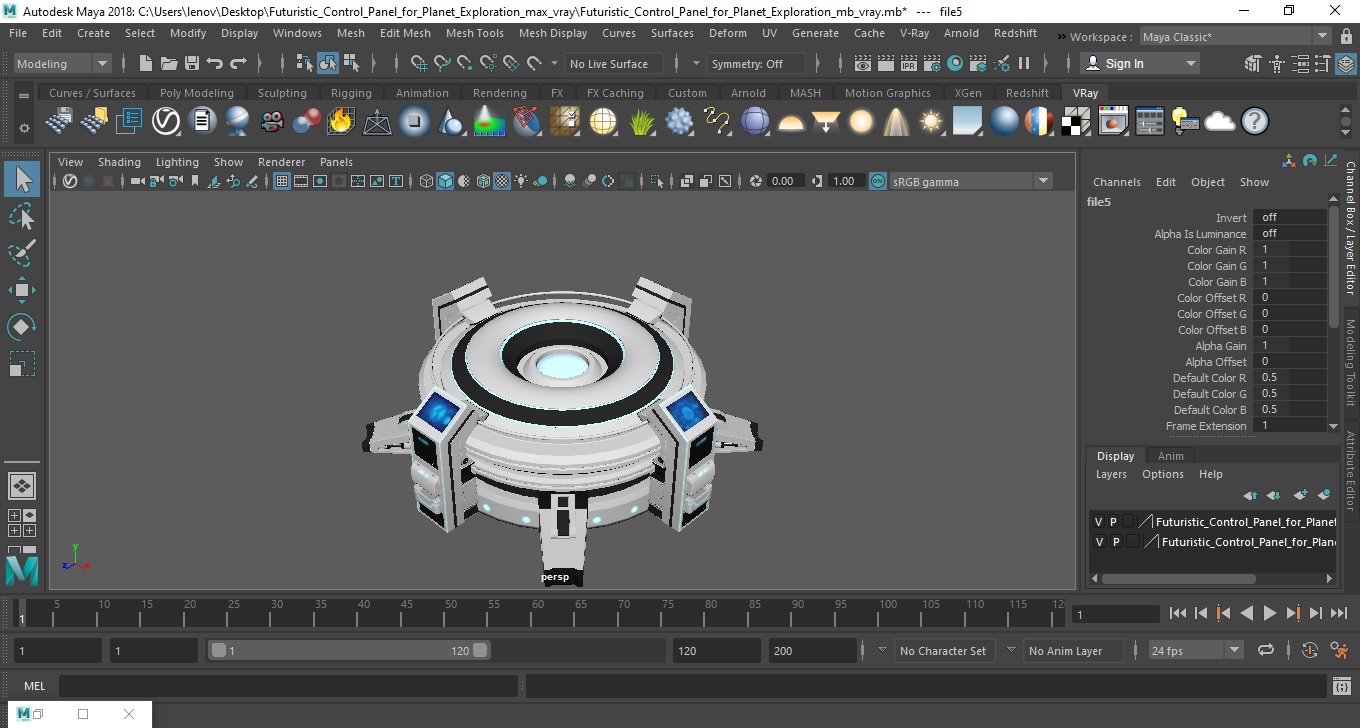Create a new scene with the blank page icon
Screen dimensions: 1360x728
click(x=146, y=63)
